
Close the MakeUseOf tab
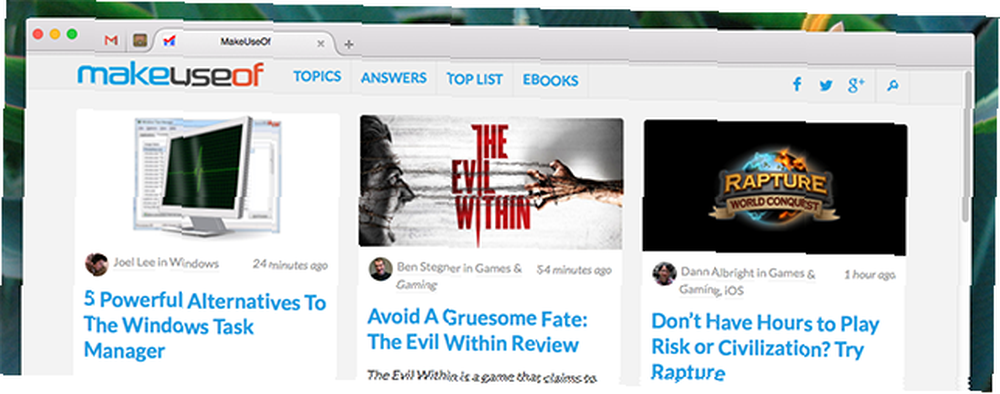[x=321, y=43]
